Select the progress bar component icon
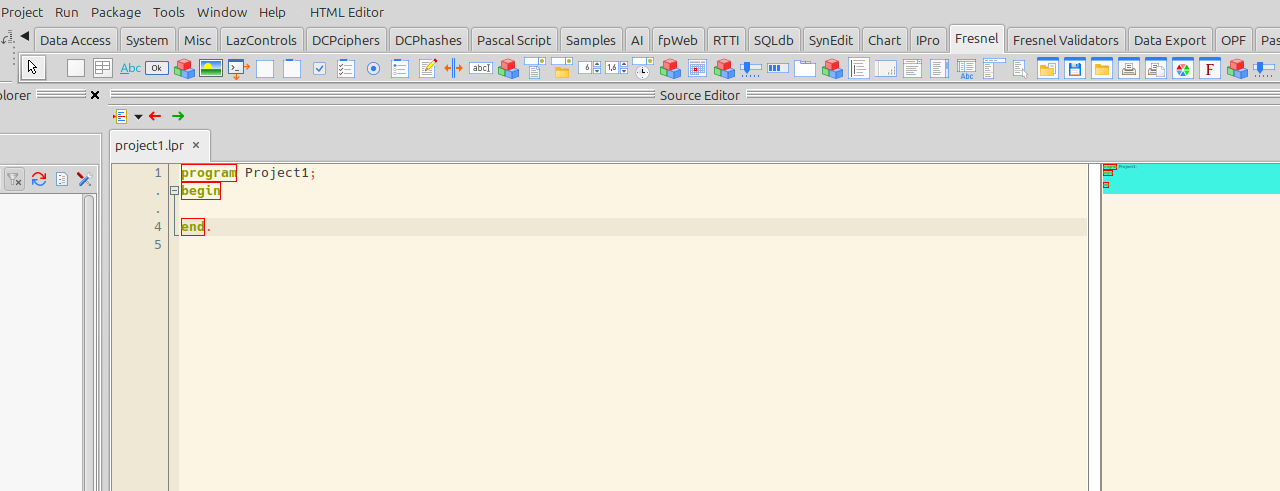1280x491 pixels. click(778, 68)
